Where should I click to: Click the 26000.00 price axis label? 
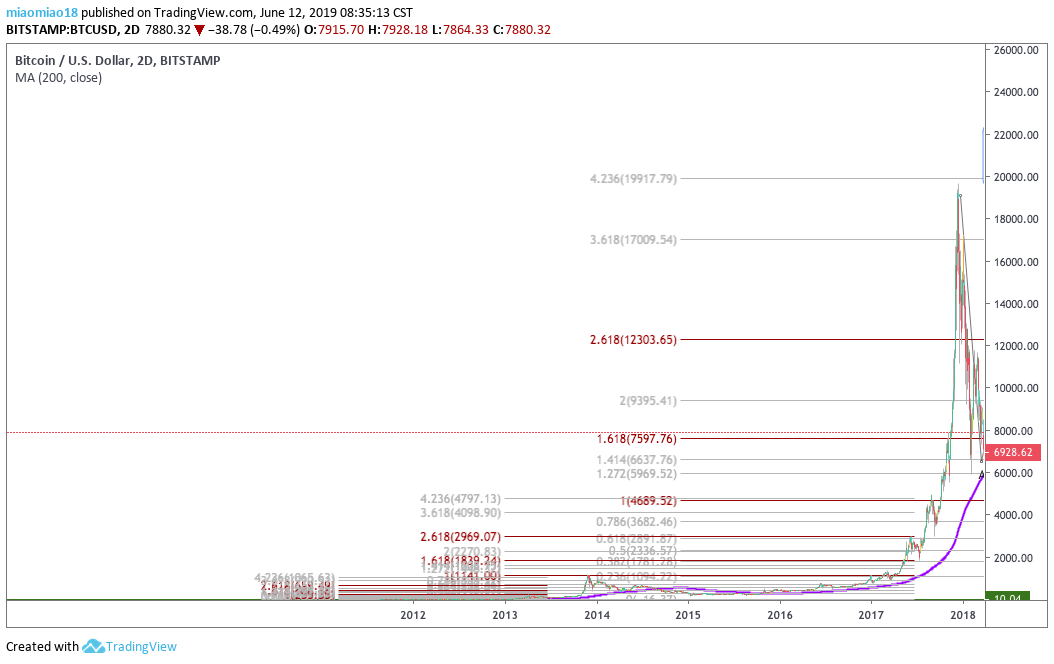(x=1016, y=50)
